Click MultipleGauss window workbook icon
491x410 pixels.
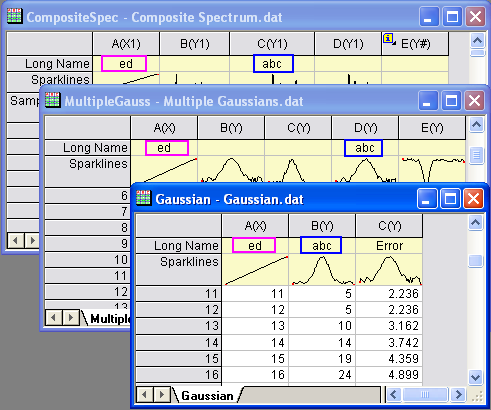pyautogui.click(x=53, y=100)
